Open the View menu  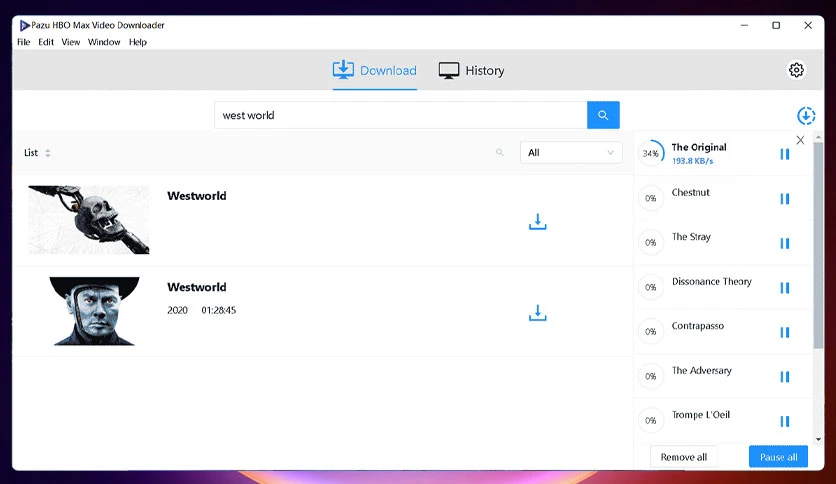coord(70,42)
